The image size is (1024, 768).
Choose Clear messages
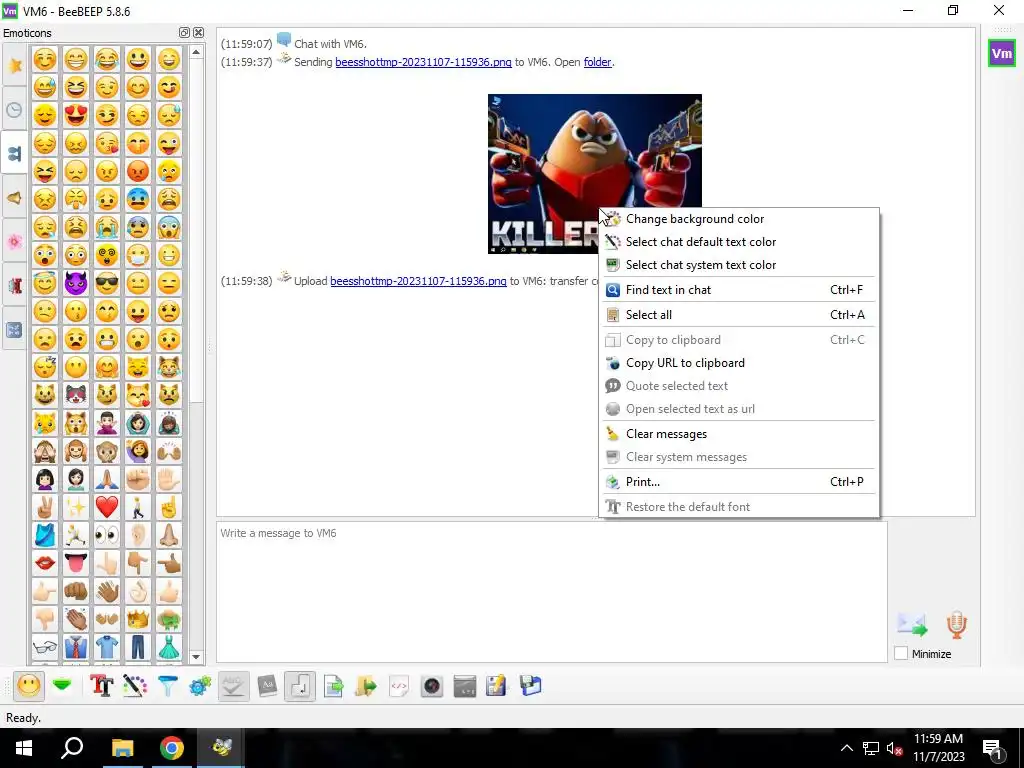(x=739, y=434)
